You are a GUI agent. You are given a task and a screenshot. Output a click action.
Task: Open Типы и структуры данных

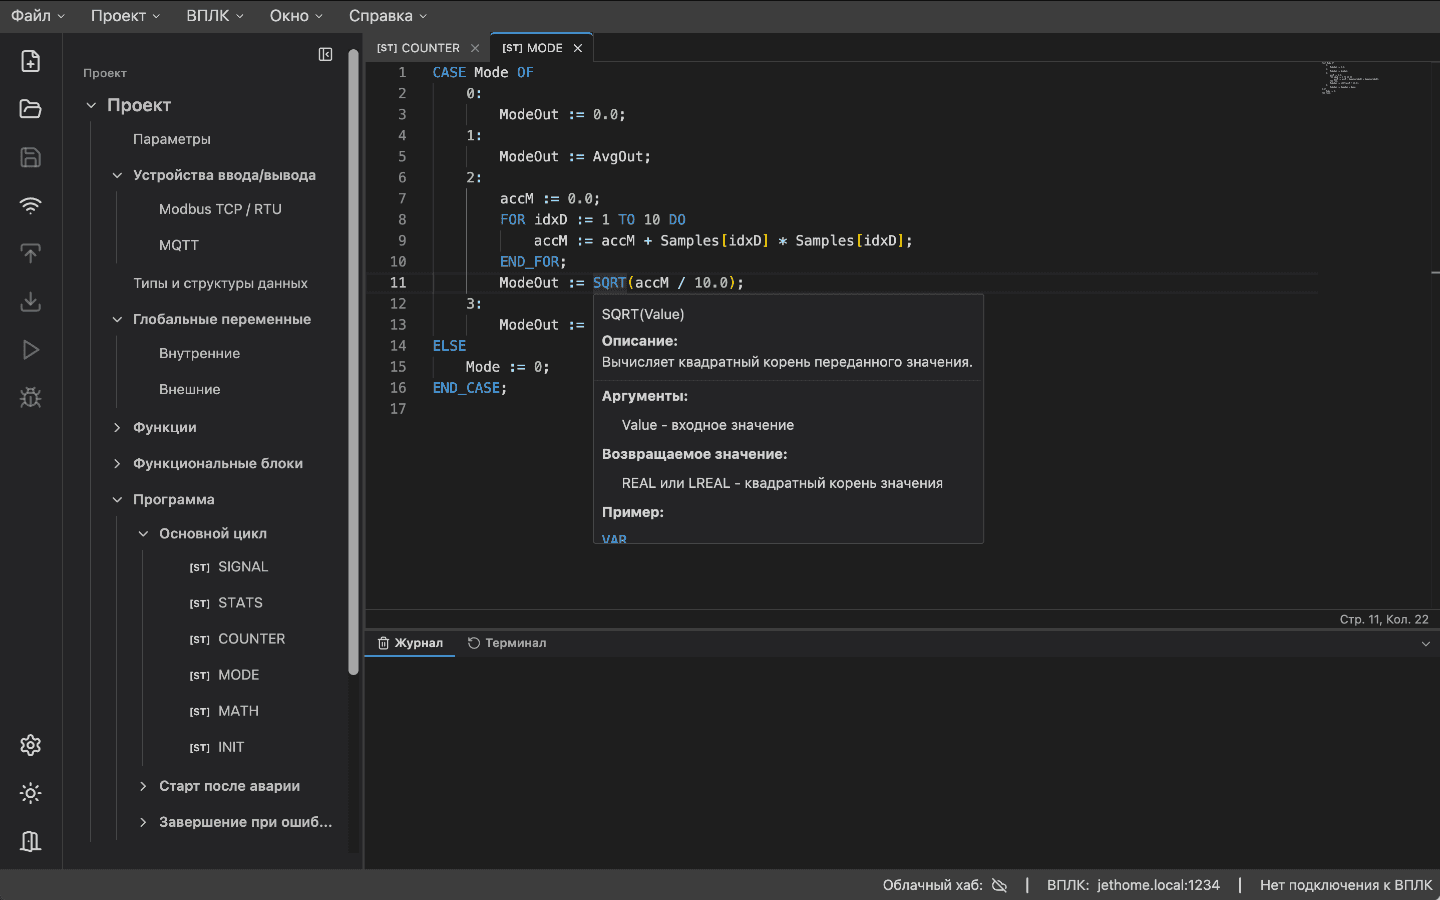[x=221, y=283]
